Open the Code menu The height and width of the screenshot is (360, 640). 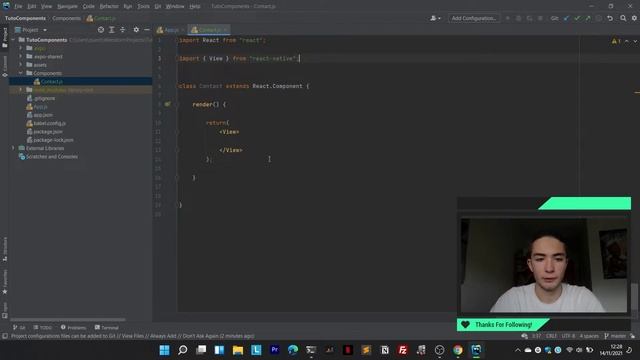pos(89,6)
